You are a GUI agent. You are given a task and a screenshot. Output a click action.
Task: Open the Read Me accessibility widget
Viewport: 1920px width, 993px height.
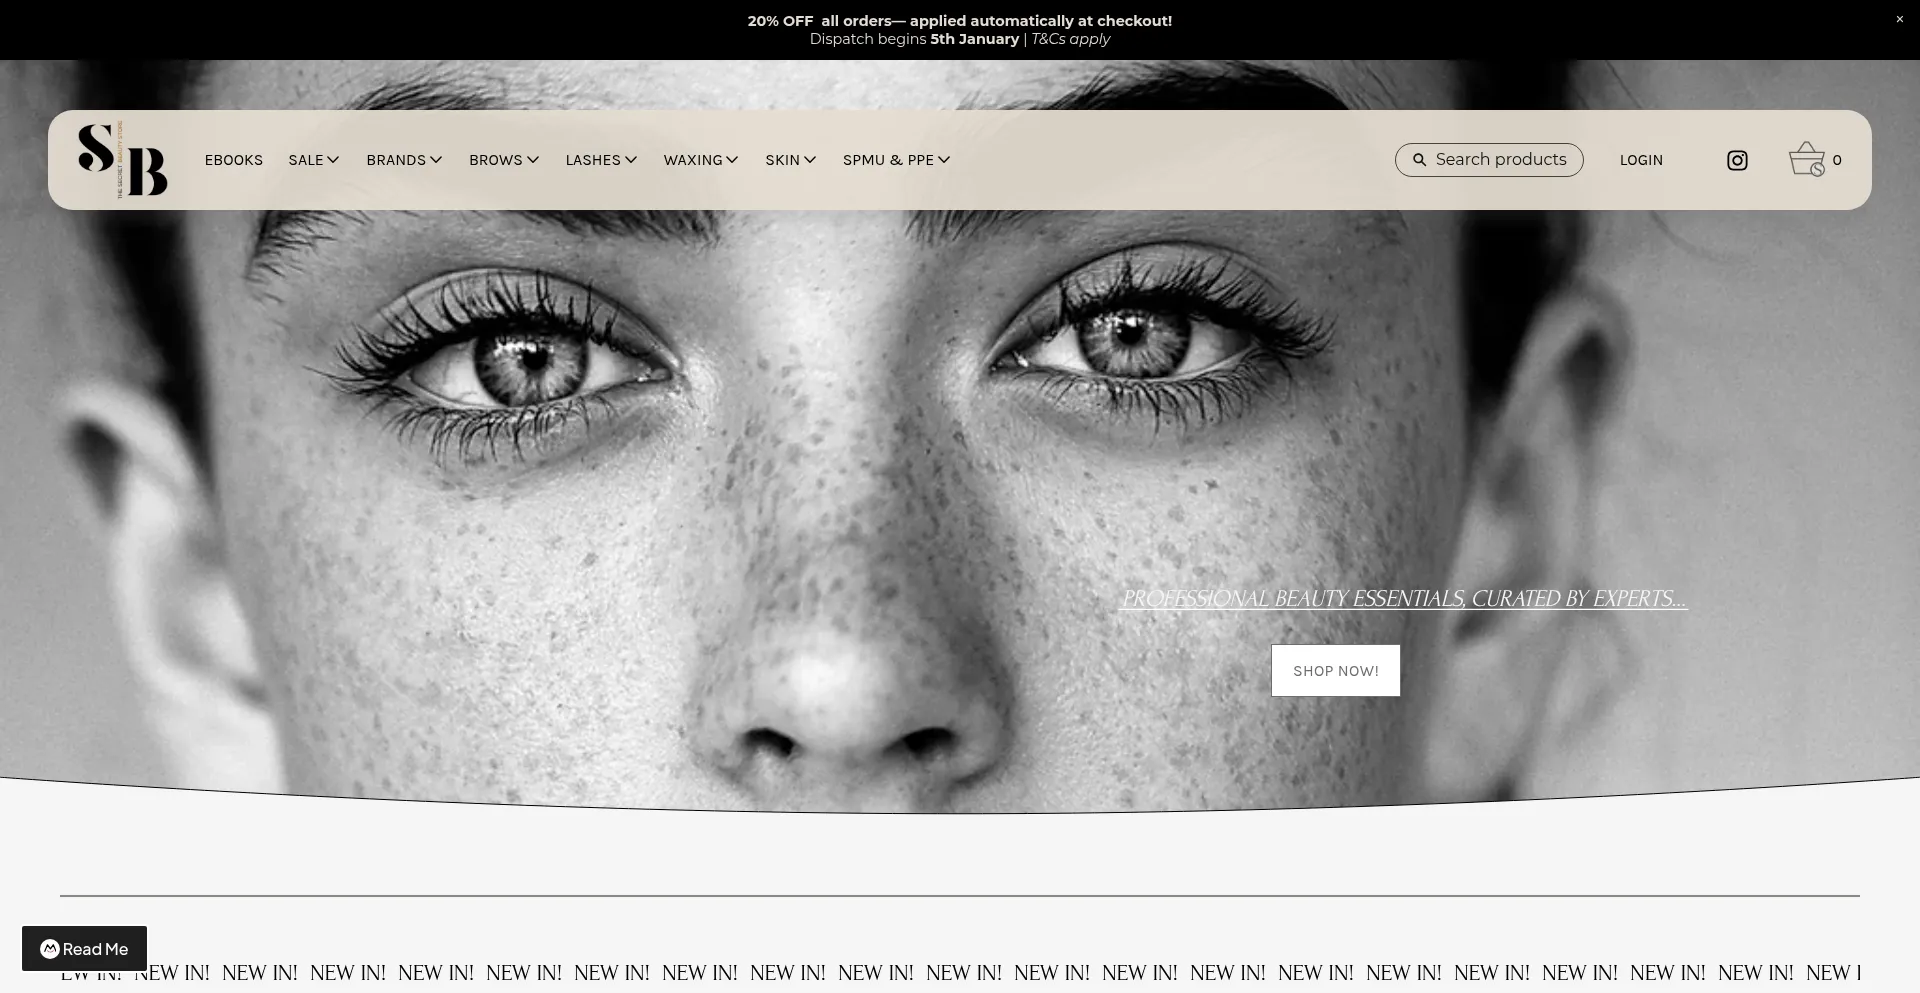(x=84, y=949)
